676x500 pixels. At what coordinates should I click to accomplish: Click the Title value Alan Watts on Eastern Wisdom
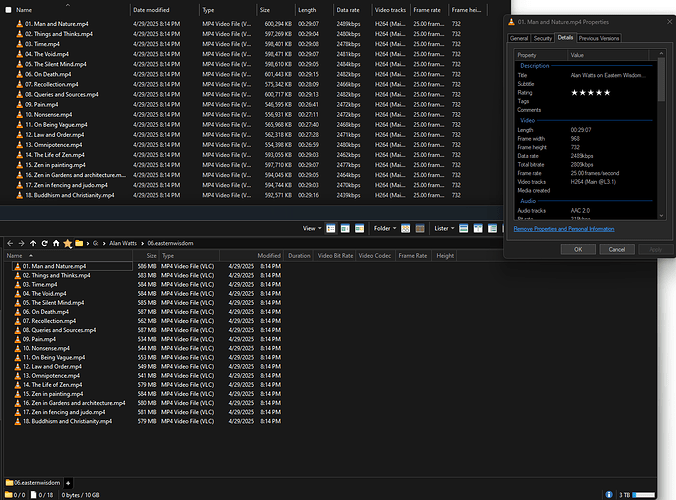(608, 75)
